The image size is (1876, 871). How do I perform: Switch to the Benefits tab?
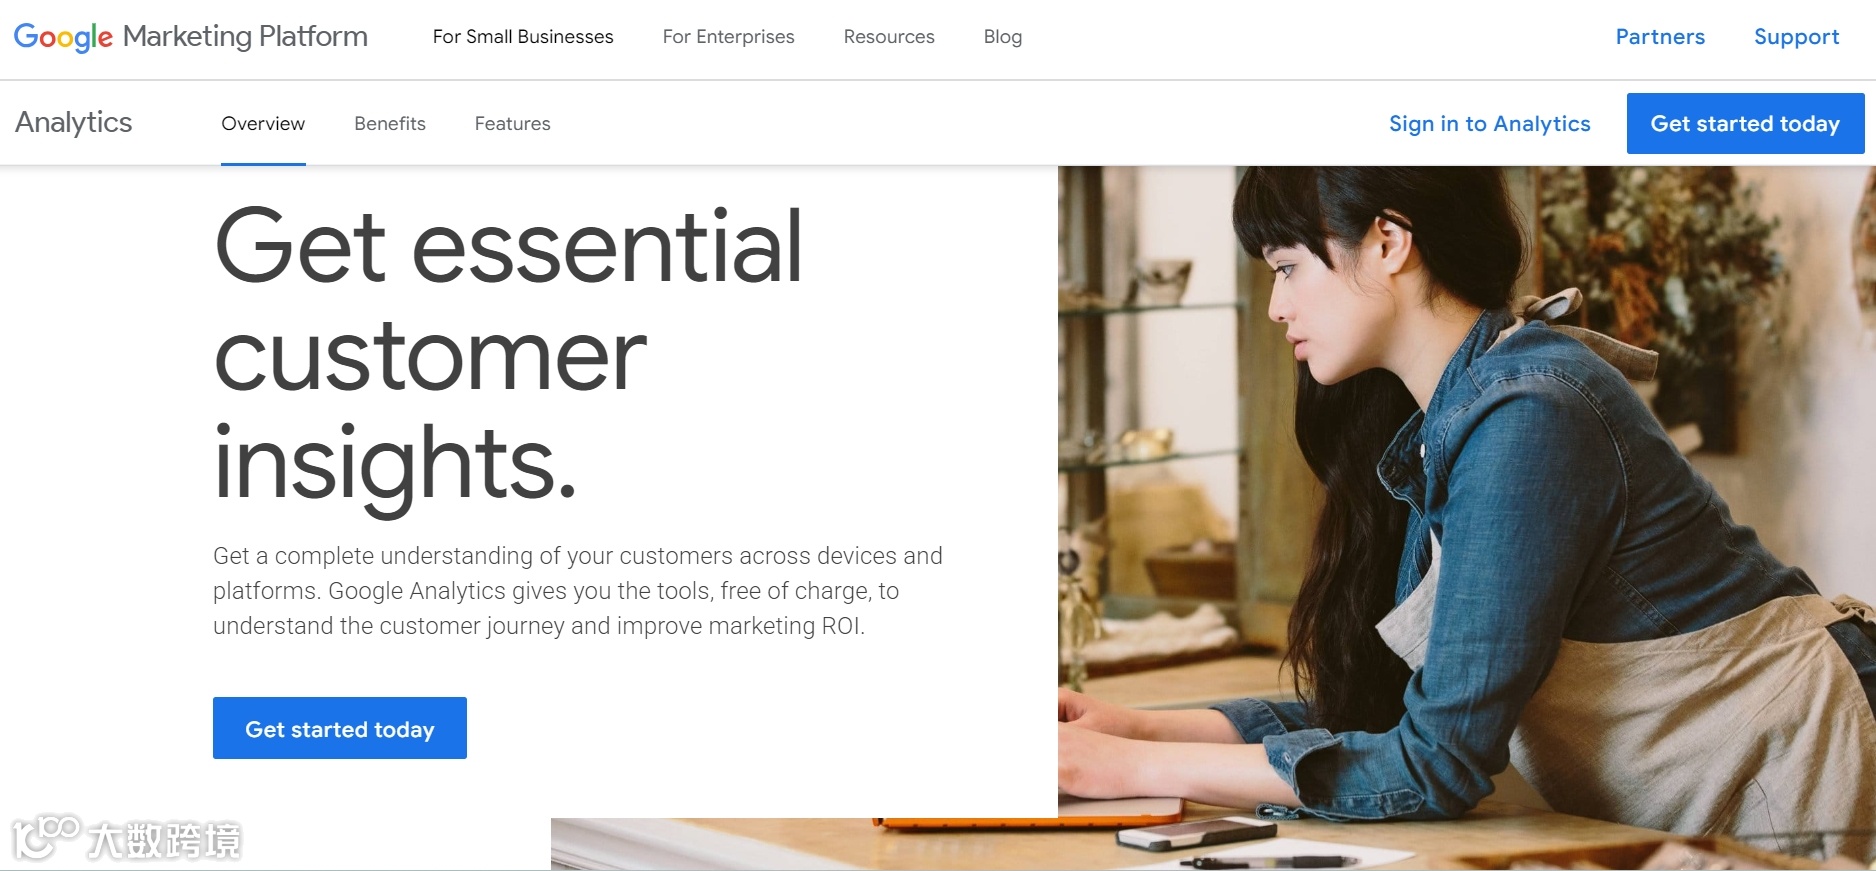click(x=390, y=123)
